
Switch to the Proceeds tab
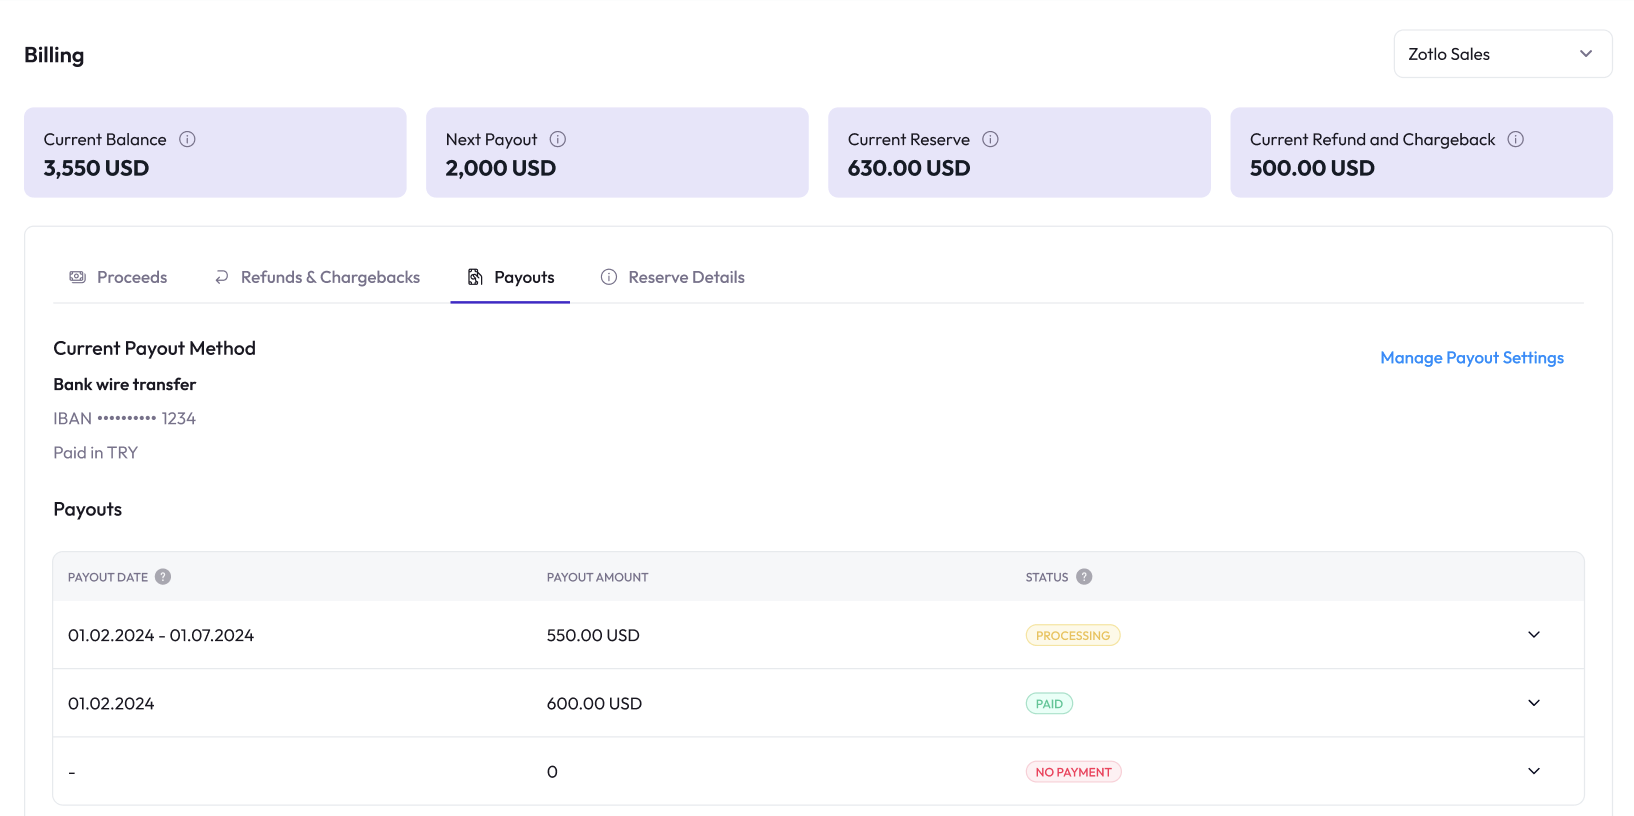click(x=131, y=277)
